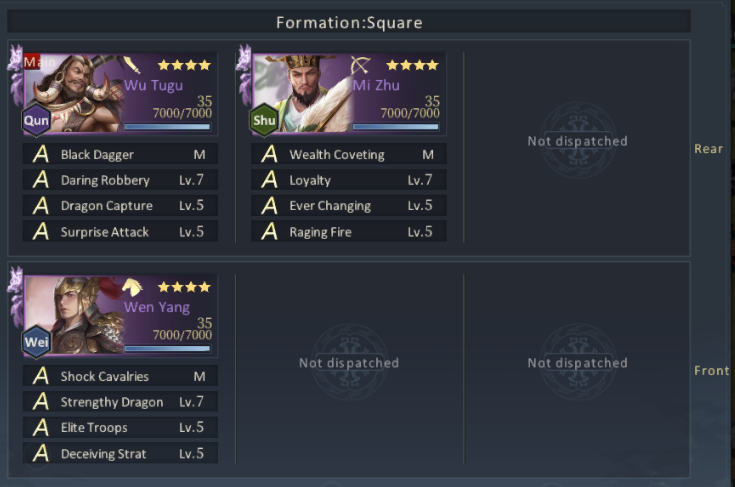Viewport: 735px width, 487px height.
Task: Click the Wei faction badge on Wen Yang
Action: click(36, 342)
